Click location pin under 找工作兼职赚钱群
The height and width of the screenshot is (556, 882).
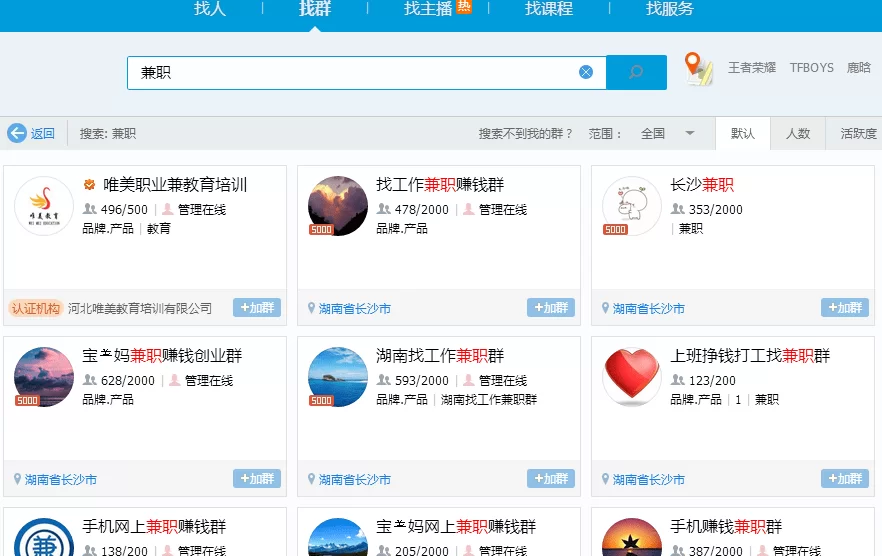tap(312, 309)
